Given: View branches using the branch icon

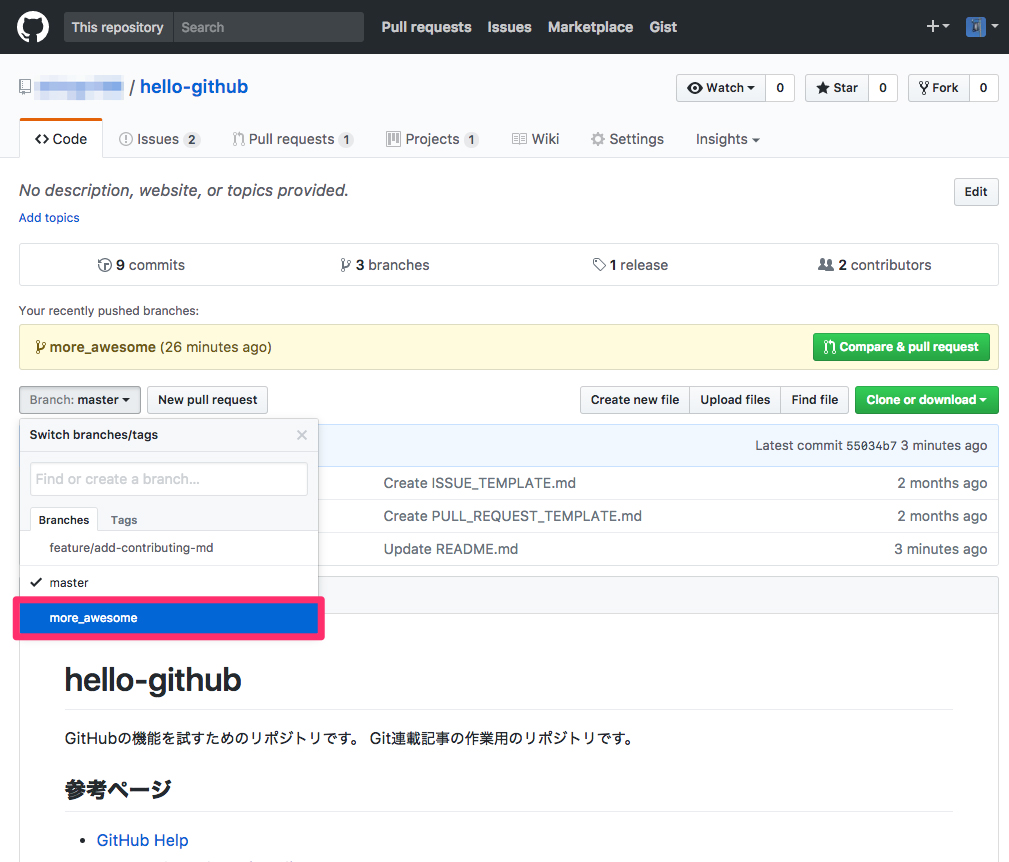Looking at the screenshot, I should tap(345, 264).
